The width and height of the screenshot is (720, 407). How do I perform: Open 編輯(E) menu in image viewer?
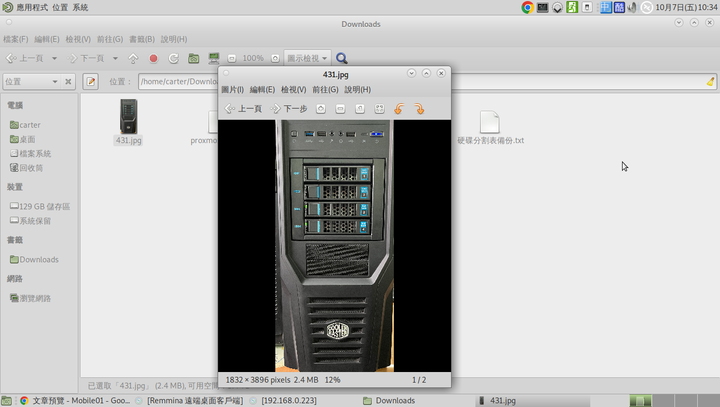click(262, 90)
